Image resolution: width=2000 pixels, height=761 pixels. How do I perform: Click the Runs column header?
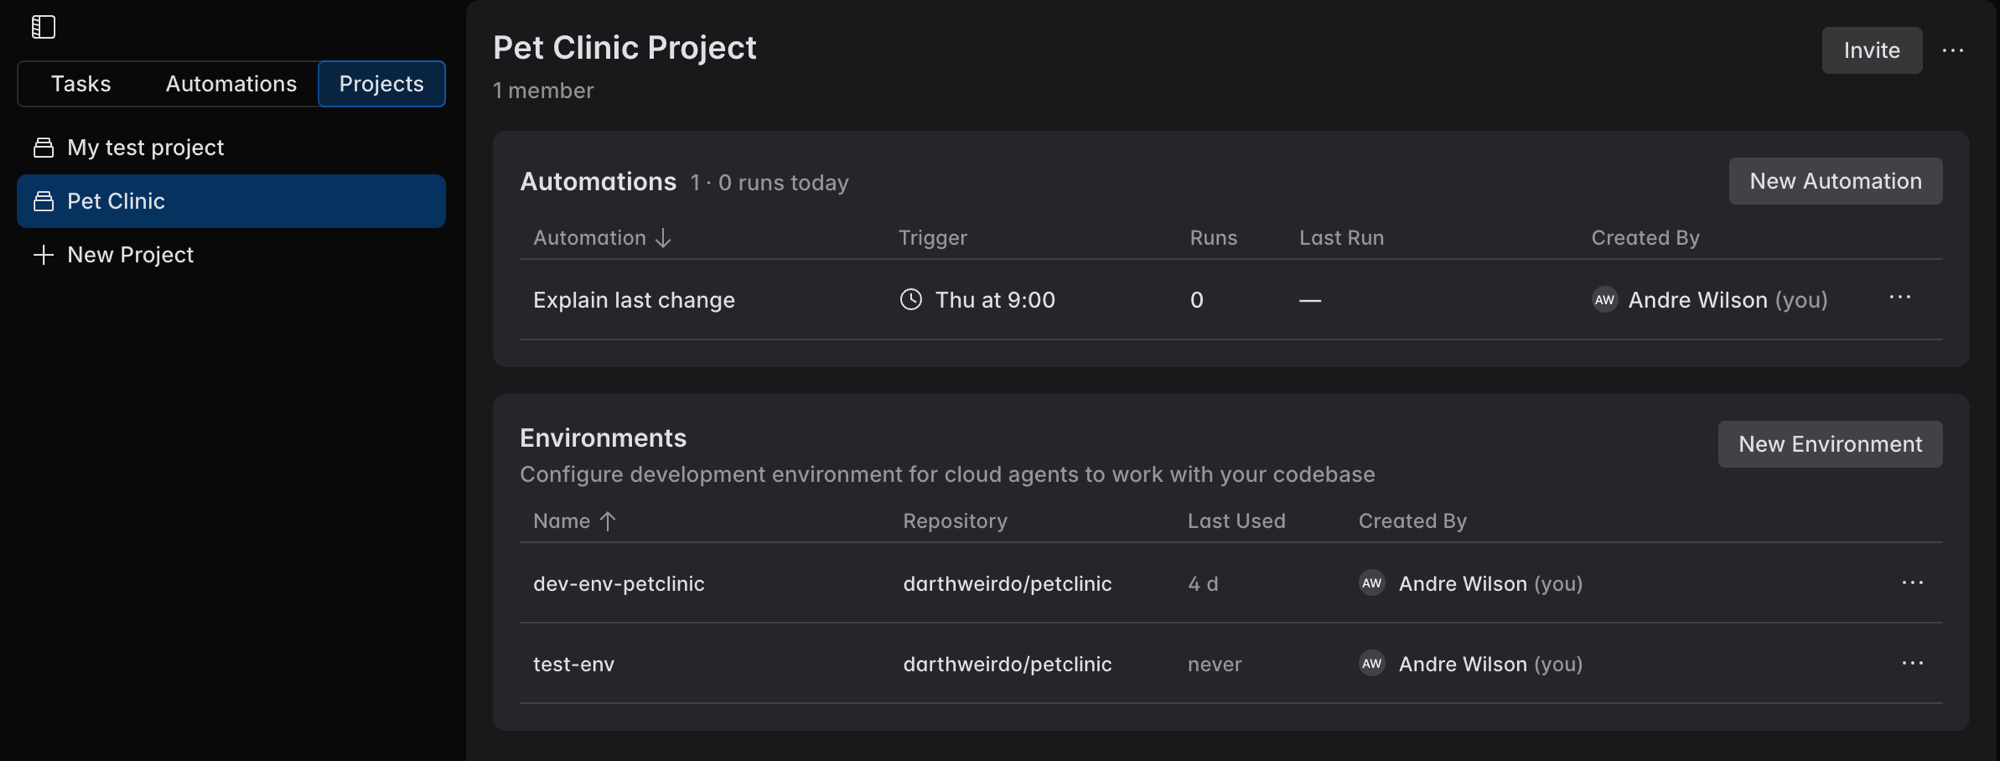(x=1213, y=238)
